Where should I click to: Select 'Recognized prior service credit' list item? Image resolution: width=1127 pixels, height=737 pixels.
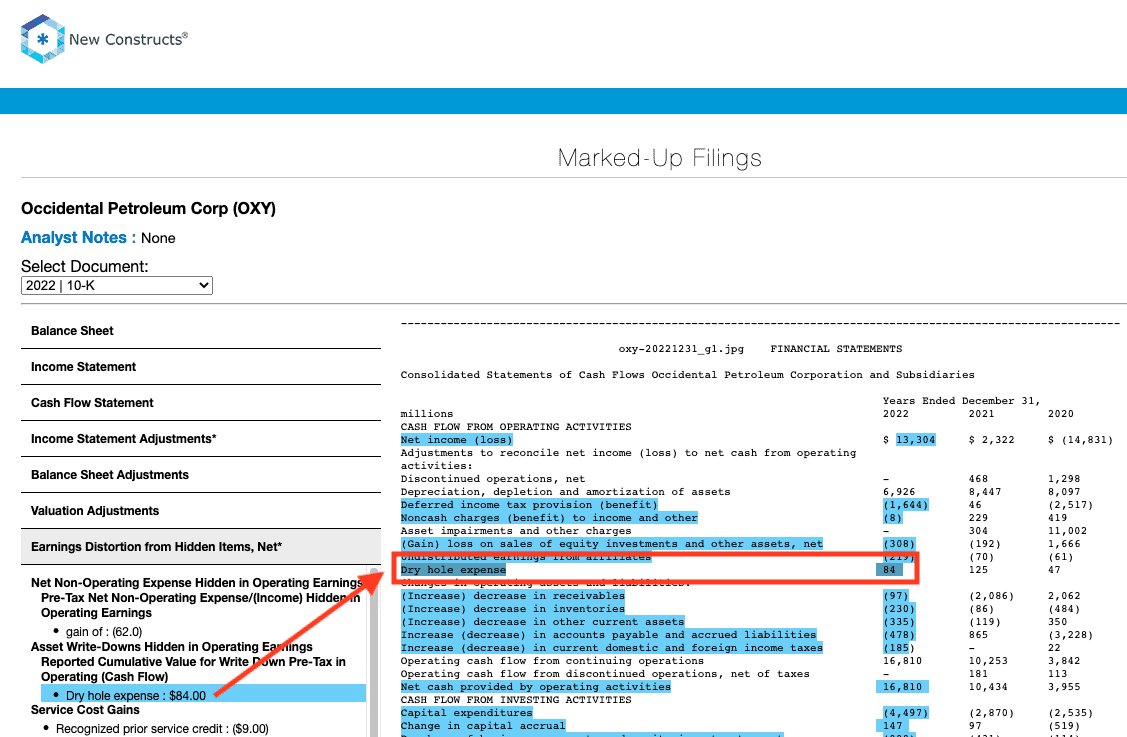(162, 728)
